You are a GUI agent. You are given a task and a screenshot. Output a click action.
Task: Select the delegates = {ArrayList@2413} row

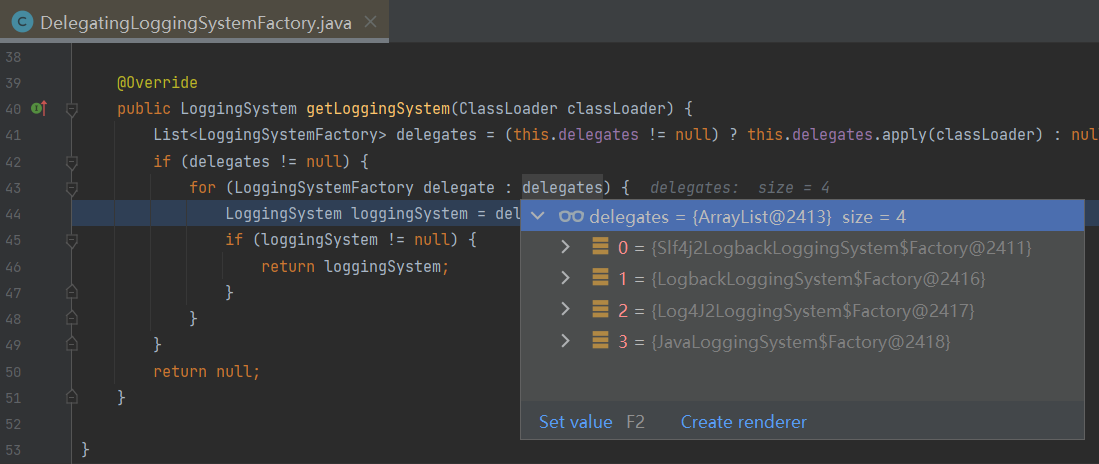[803, 216]
